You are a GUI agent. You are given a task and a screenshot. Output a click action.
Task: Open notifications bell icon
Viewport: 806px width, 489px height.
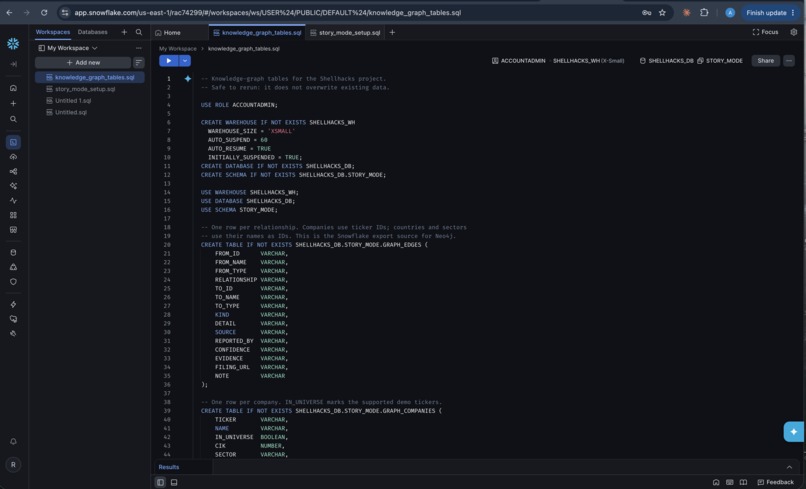coord(13,442)
